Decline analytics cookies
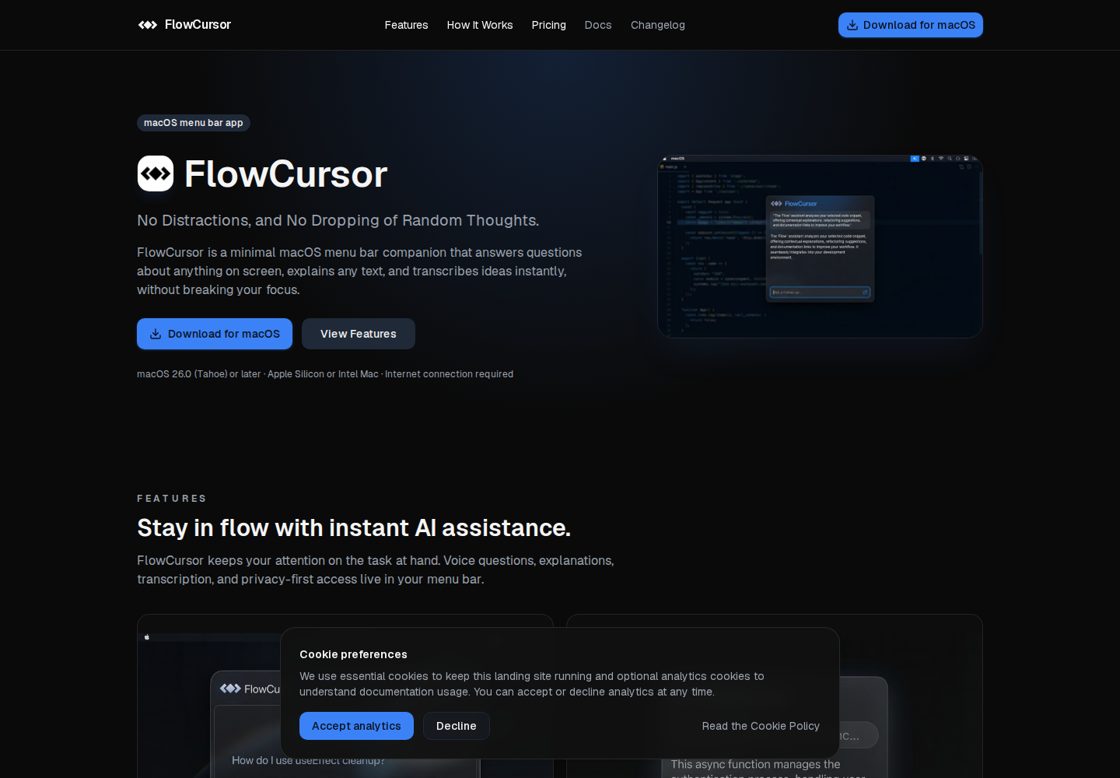Screen dimensions: 1120x778 [x=456, y=726]
